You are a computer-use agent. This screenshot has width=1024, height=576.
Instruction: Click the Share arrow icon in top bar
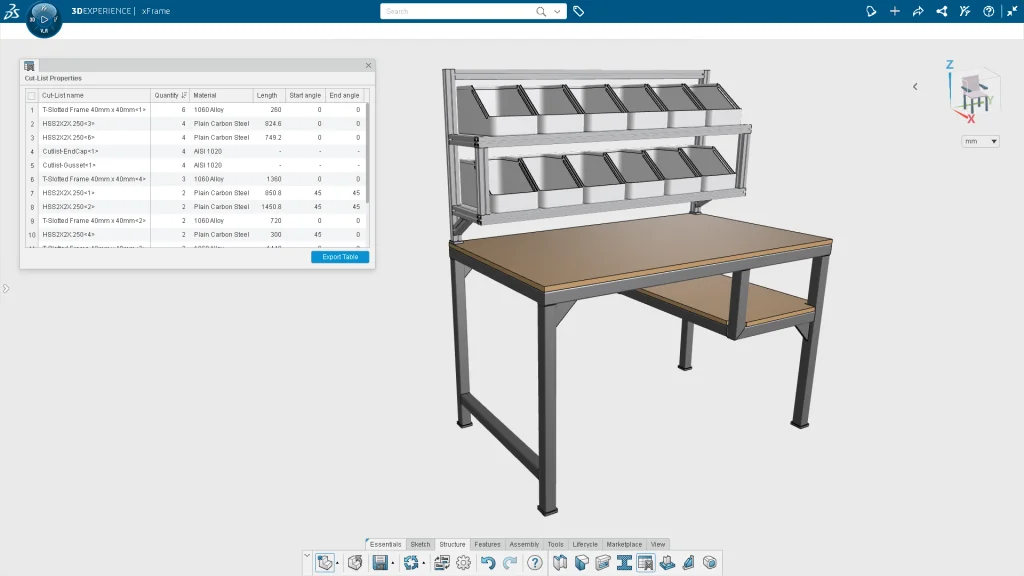coord(918,12)
